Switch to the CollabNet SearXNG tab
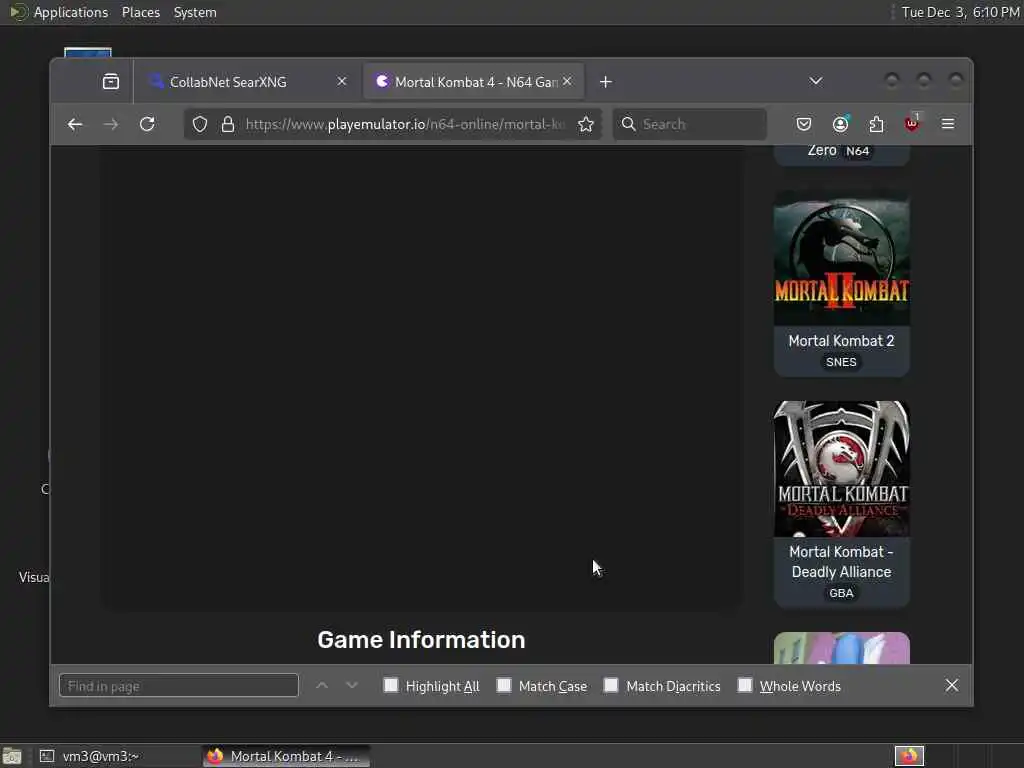Image resolution: width=1024 pixels, height=768 pixels. [x=247, y=82]
